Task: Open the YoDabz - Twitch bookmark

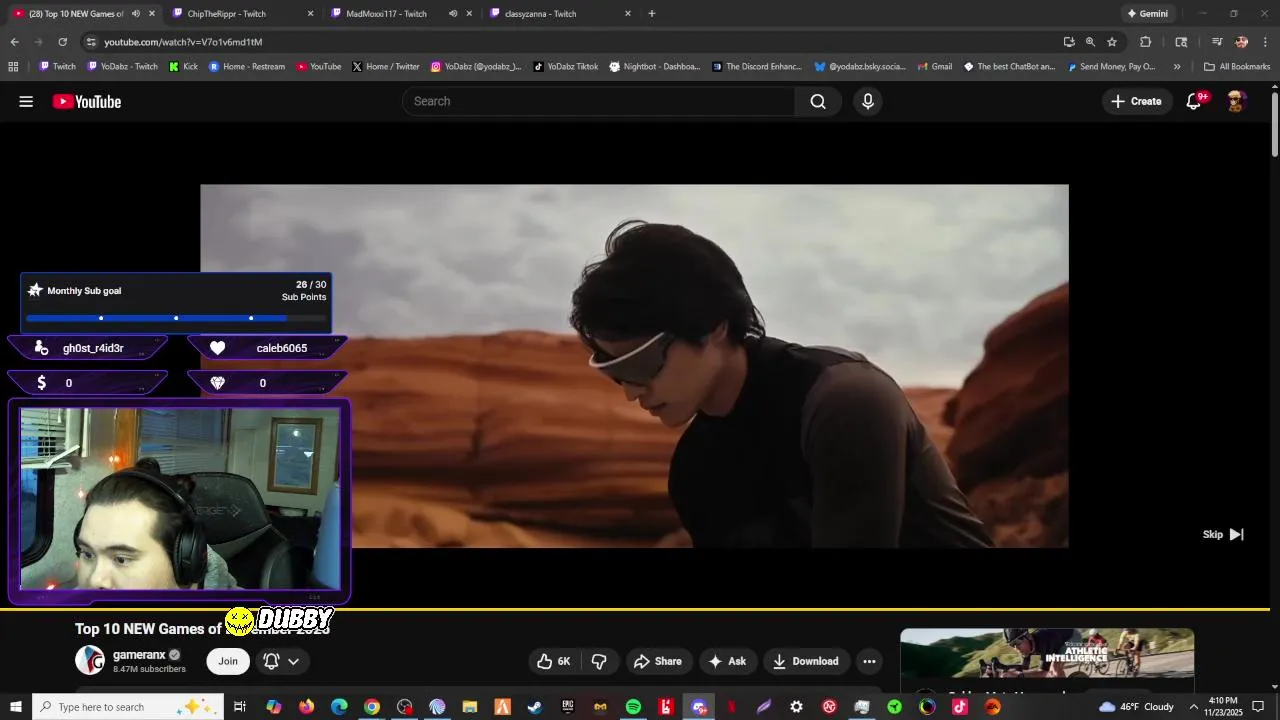Action: (x=122, y=67)
